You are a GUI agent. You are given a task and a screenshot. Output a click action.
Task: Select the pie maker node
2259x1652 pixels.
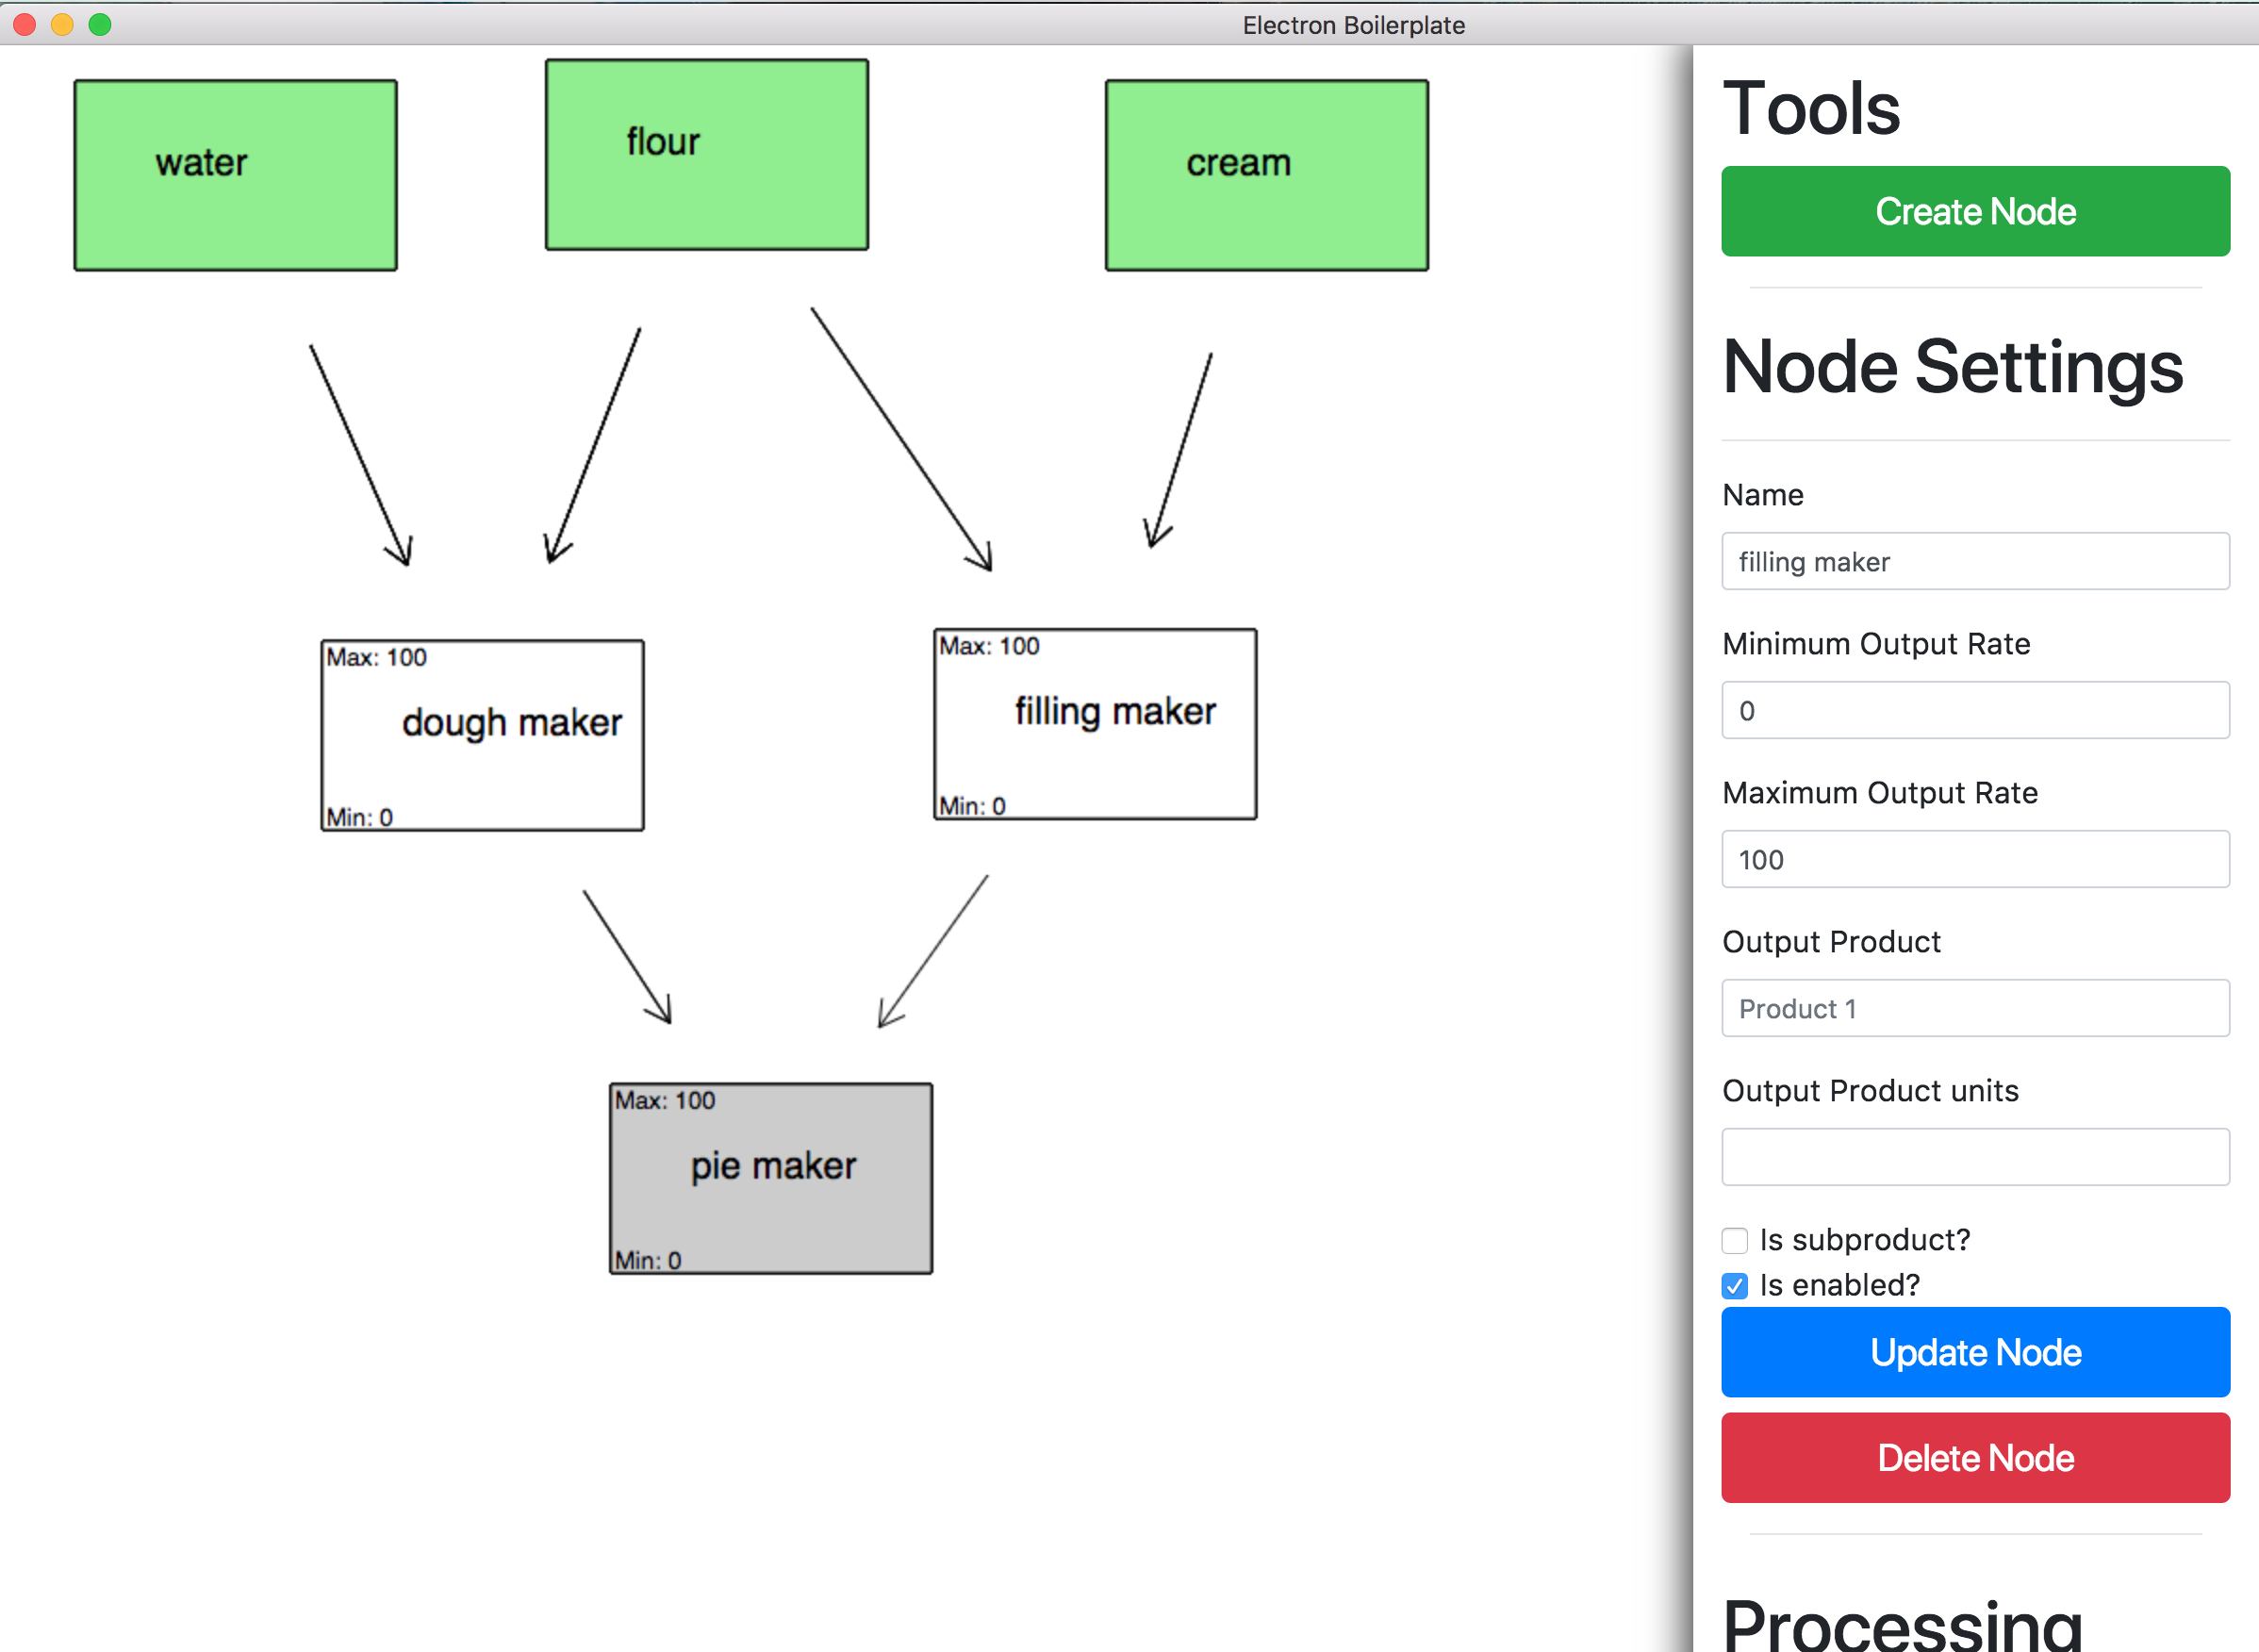coord(770,1178)
